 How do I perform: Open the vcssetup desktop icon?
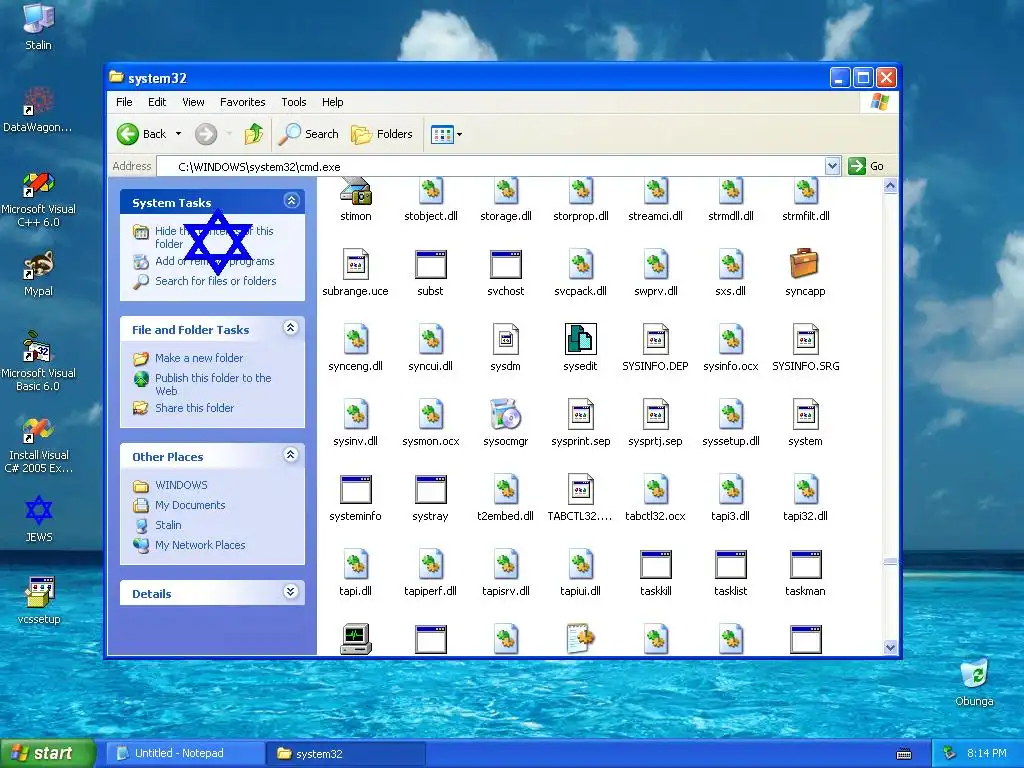pos(39,601)
